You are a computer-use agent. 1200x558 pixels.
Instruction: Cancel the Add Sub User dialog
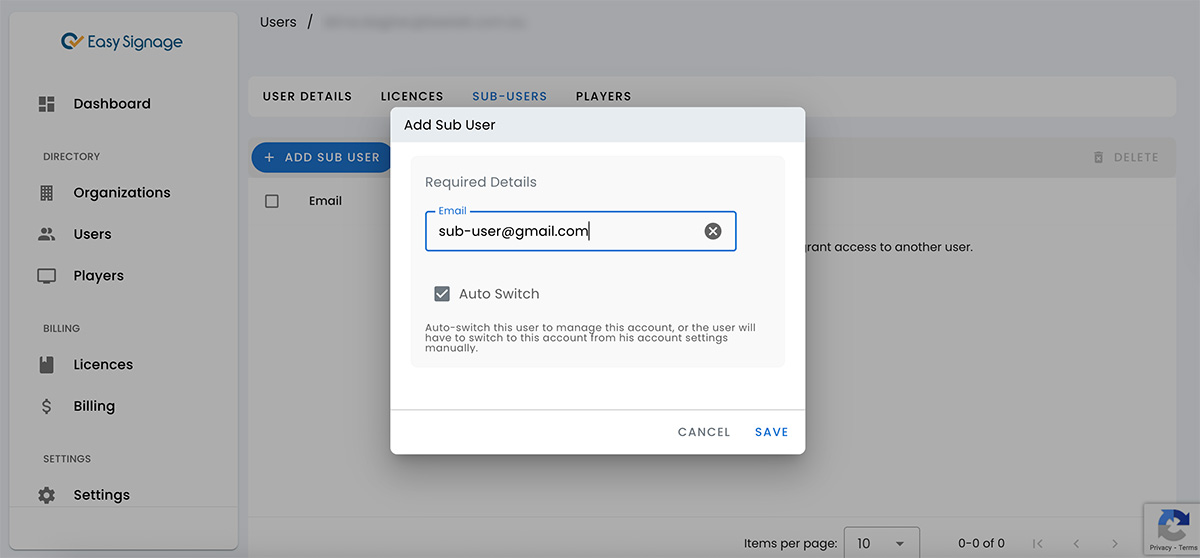(x=704, y=432)
